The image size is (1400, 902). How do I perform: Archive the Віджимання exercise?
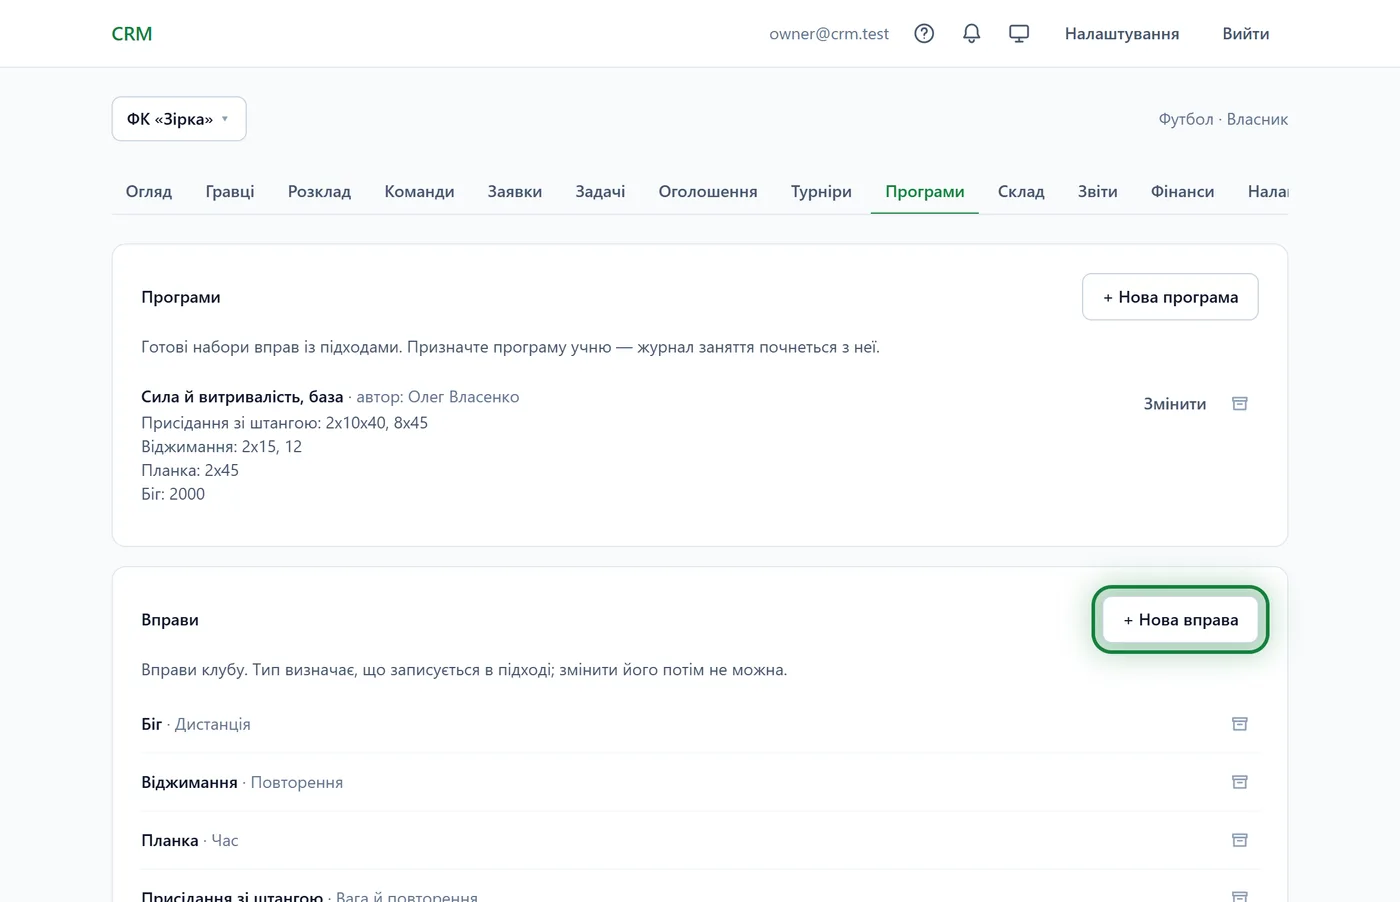(x=1239, y=782)
